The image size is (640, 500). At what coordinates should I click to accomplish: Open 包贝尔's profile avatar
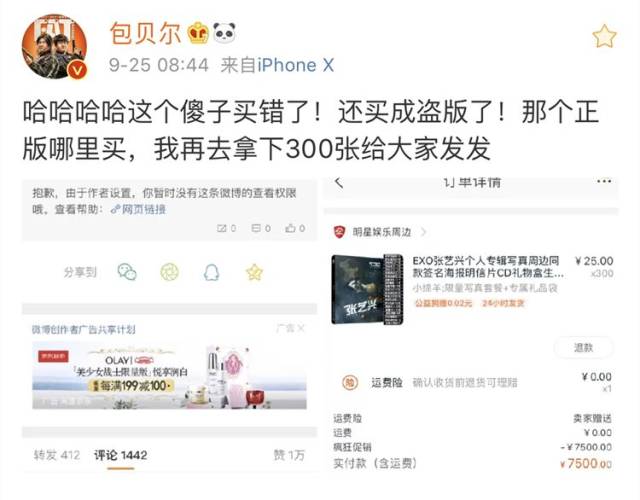pos(54,47)
